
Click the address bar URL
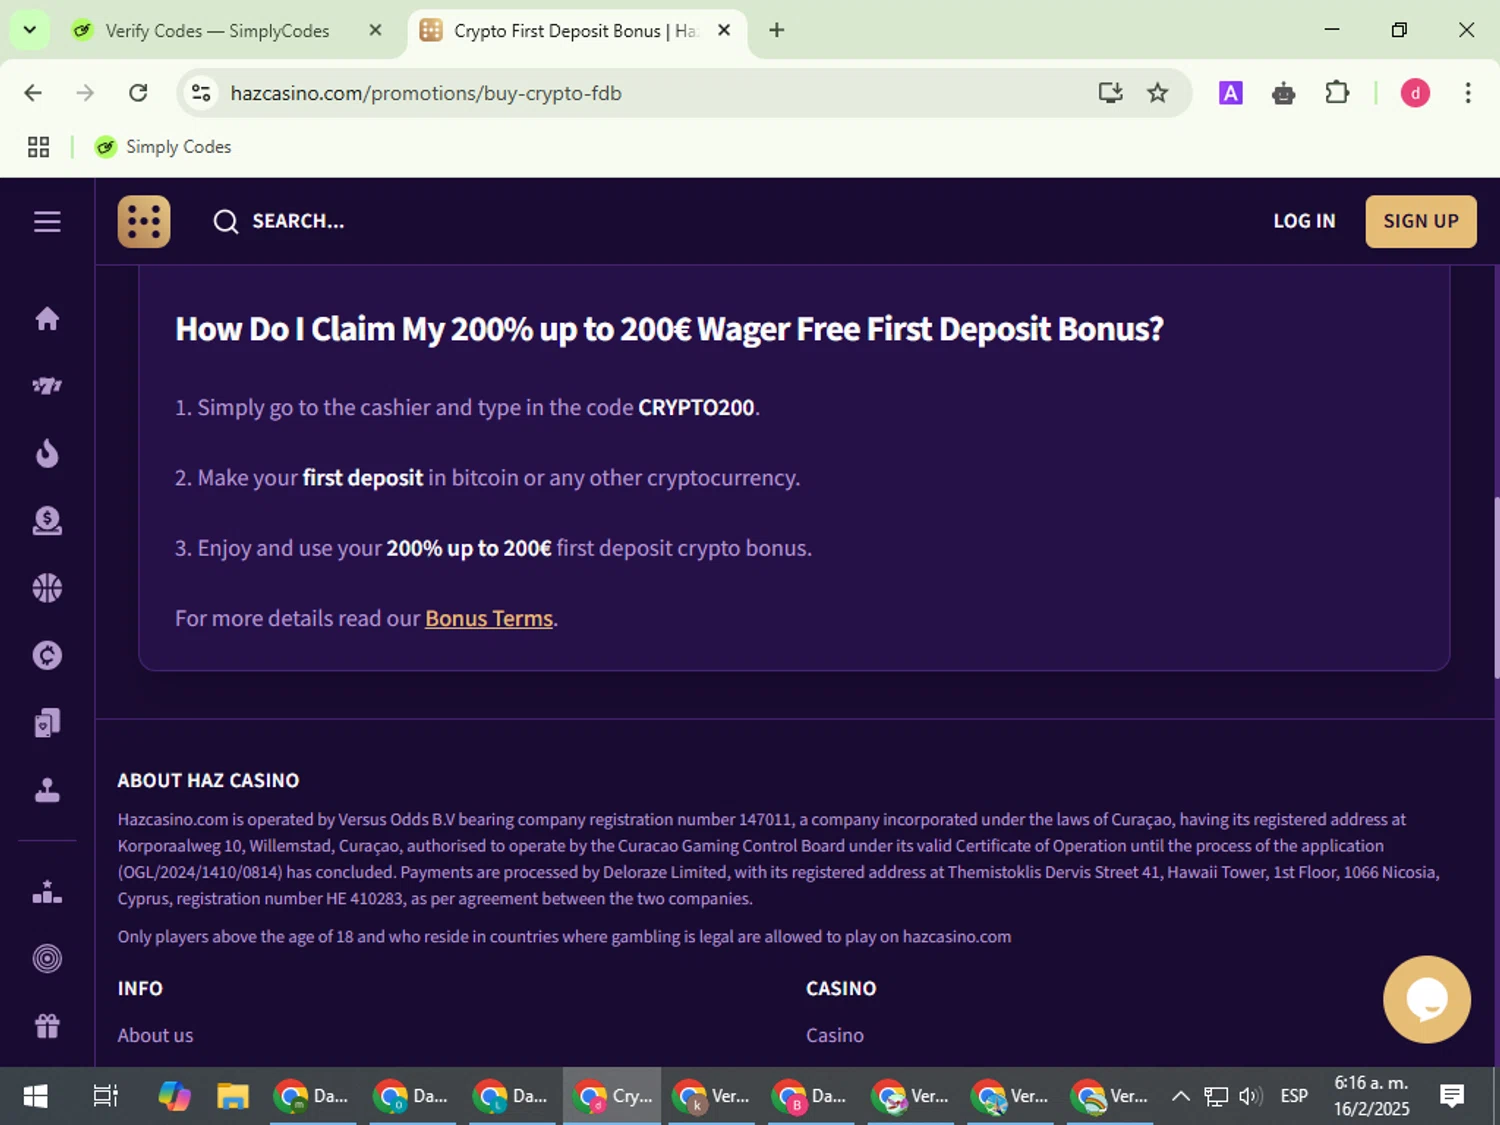pyautogui.click(x=426, y=93)
